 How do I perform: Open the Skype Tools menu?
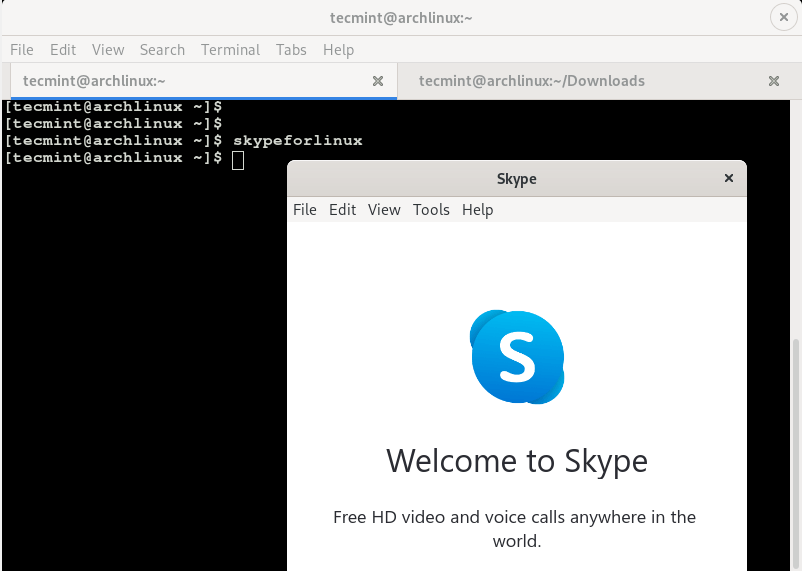click(x=431, y=209)
